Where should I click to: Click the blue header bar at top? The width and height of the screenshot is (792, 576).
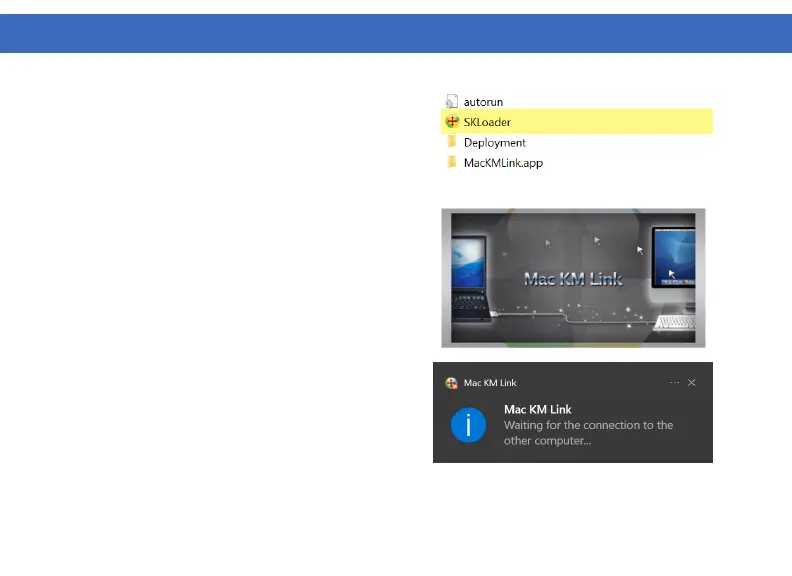(x=396, y=33)
